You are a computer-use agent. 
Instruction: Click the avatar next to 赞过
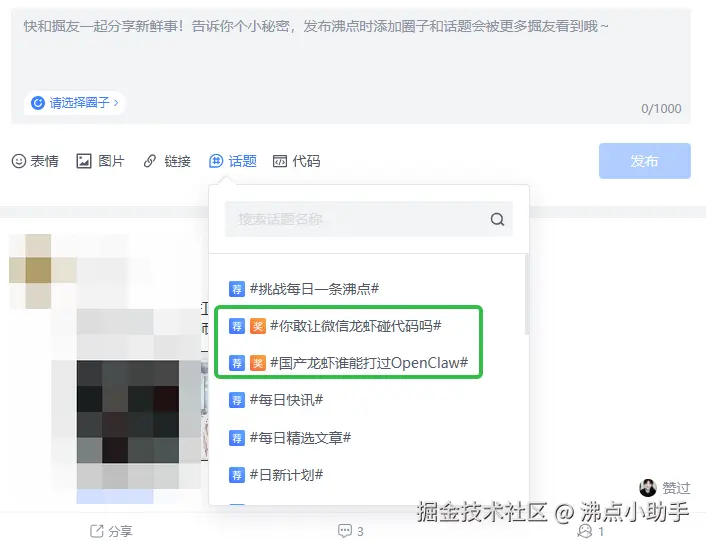(x=648, y=487)
